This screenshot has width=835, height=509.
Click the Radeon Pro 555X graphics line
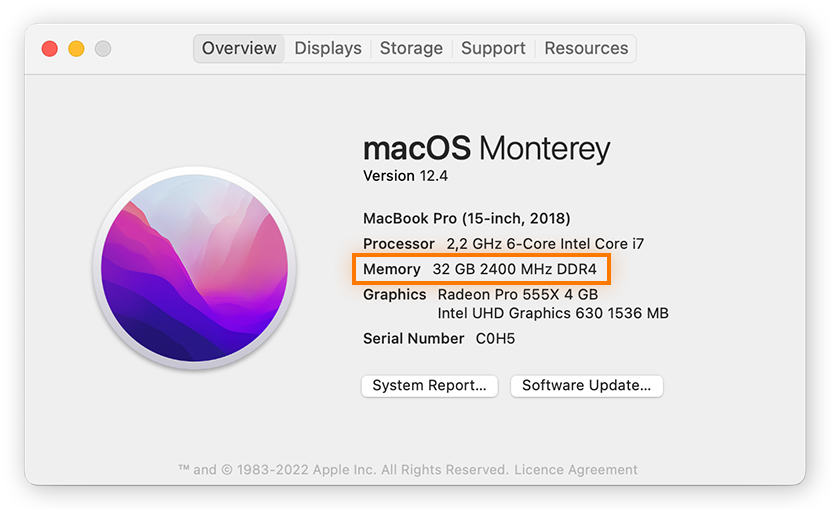click(x=518, y=294)
